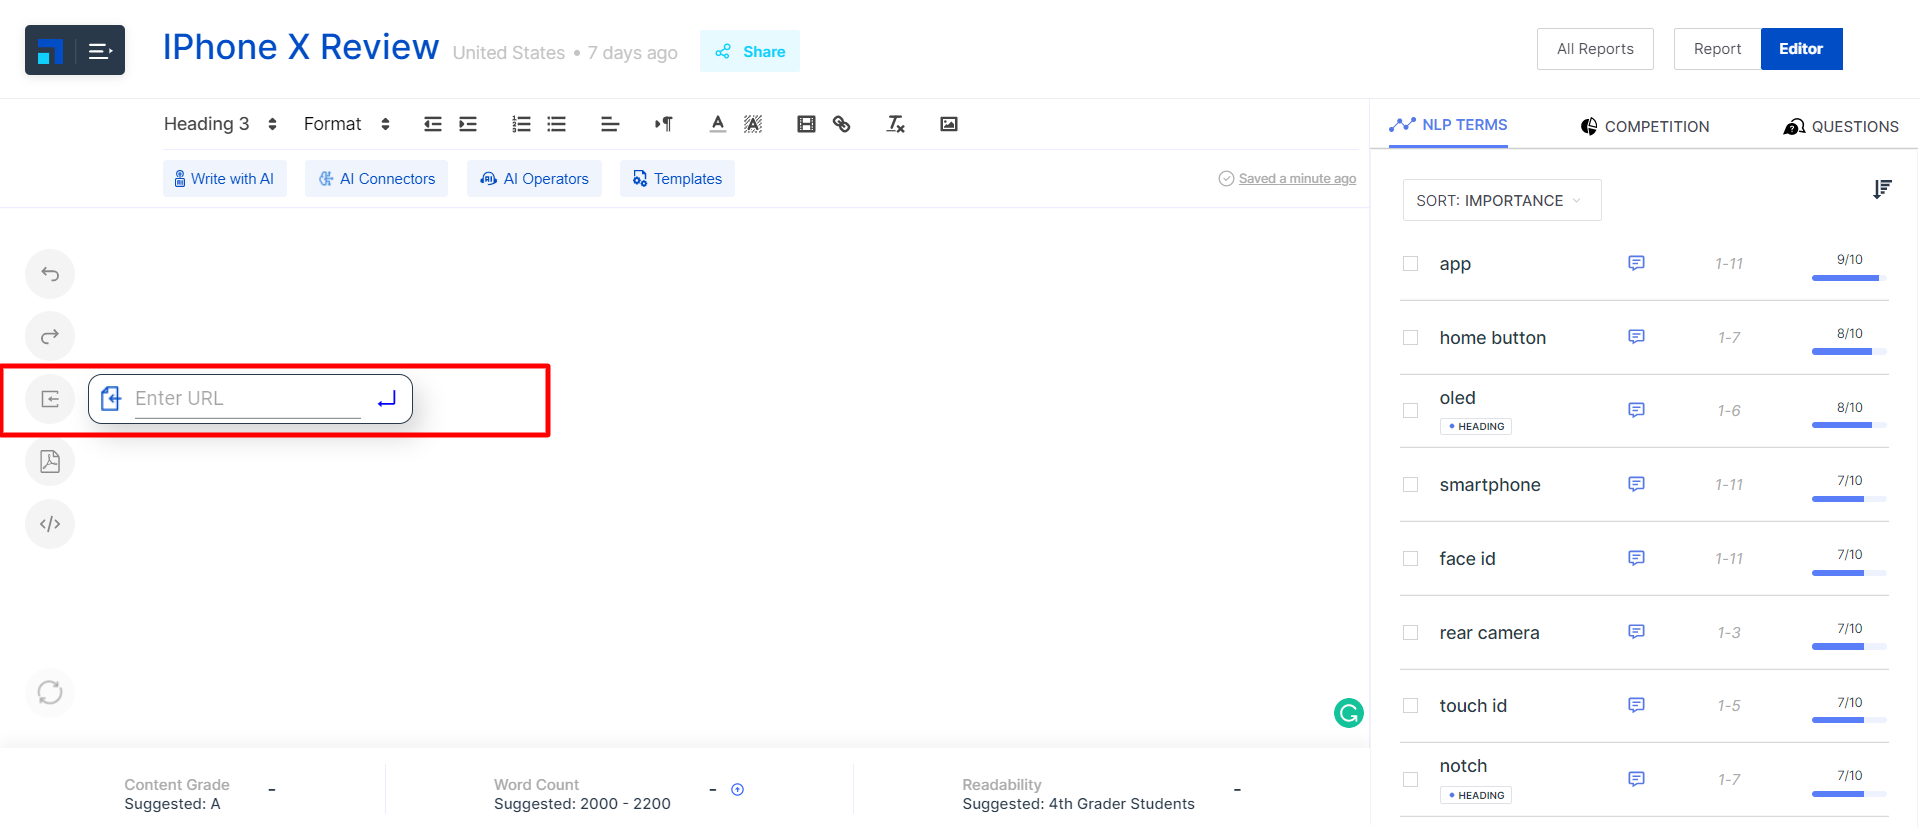
Task: Open the Format dropdown
Action: click(347, 124)
